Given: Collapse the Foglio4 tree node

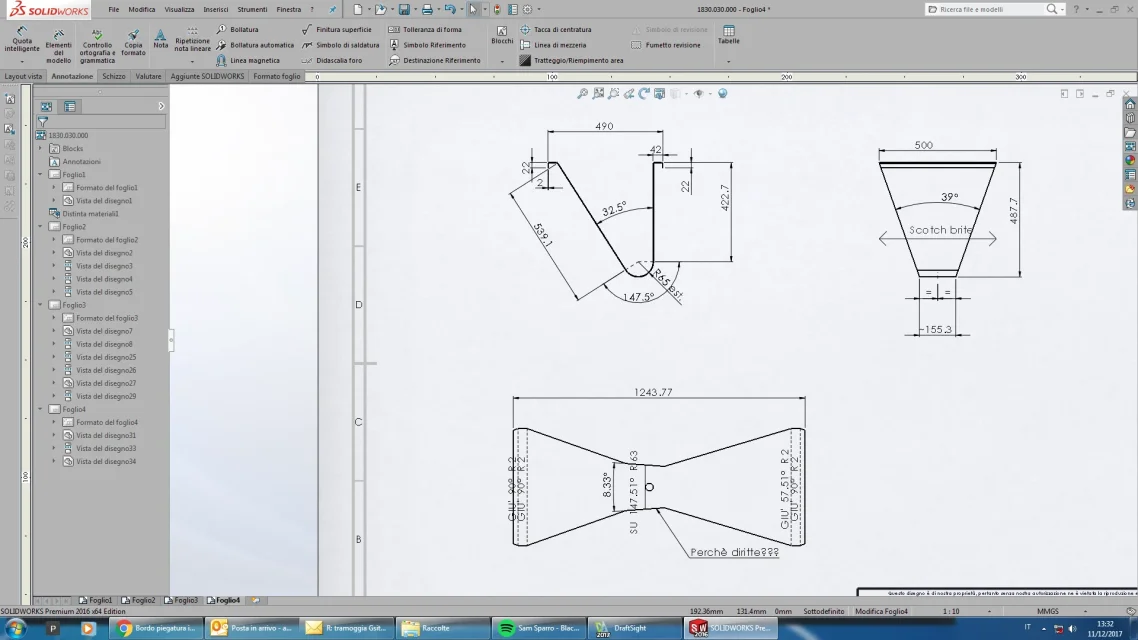Looking at the screenshot, I should tap(41, 409).
